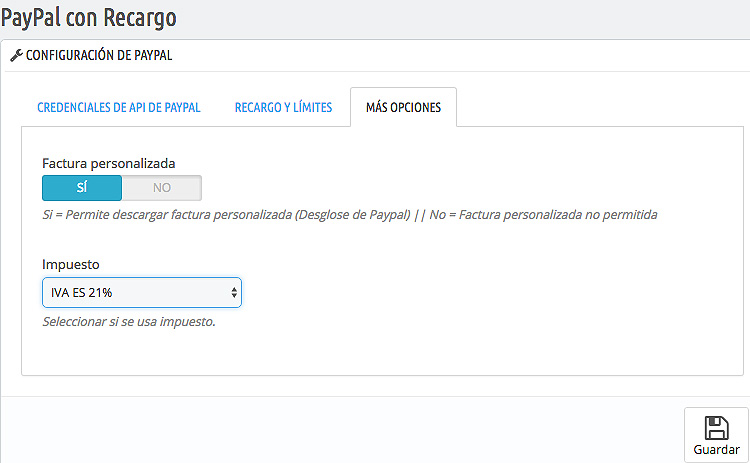Screen dimensions: 750x463
Task: Click the up-down arrows of the Impuesto select
Action: point(234,292)
